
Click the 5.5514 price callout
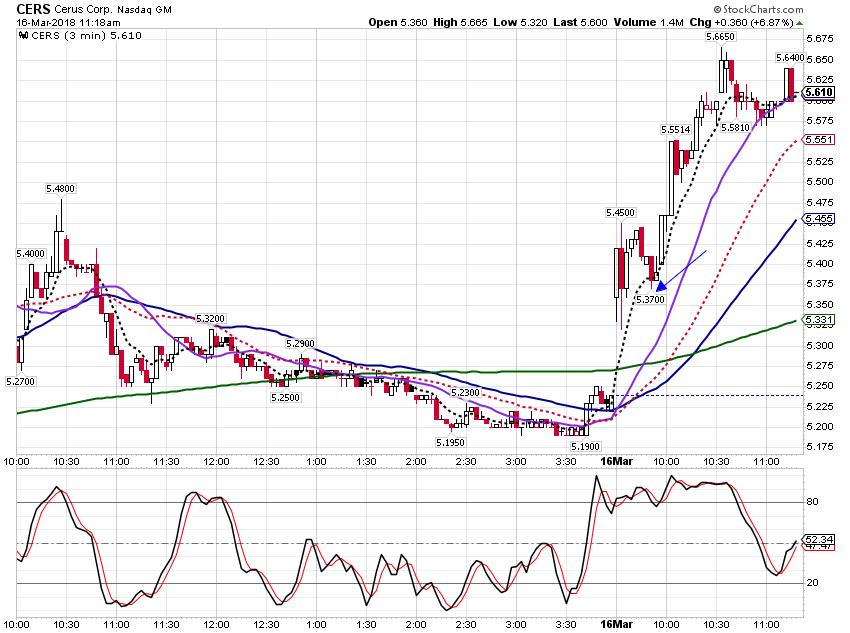tap(676, 130)
